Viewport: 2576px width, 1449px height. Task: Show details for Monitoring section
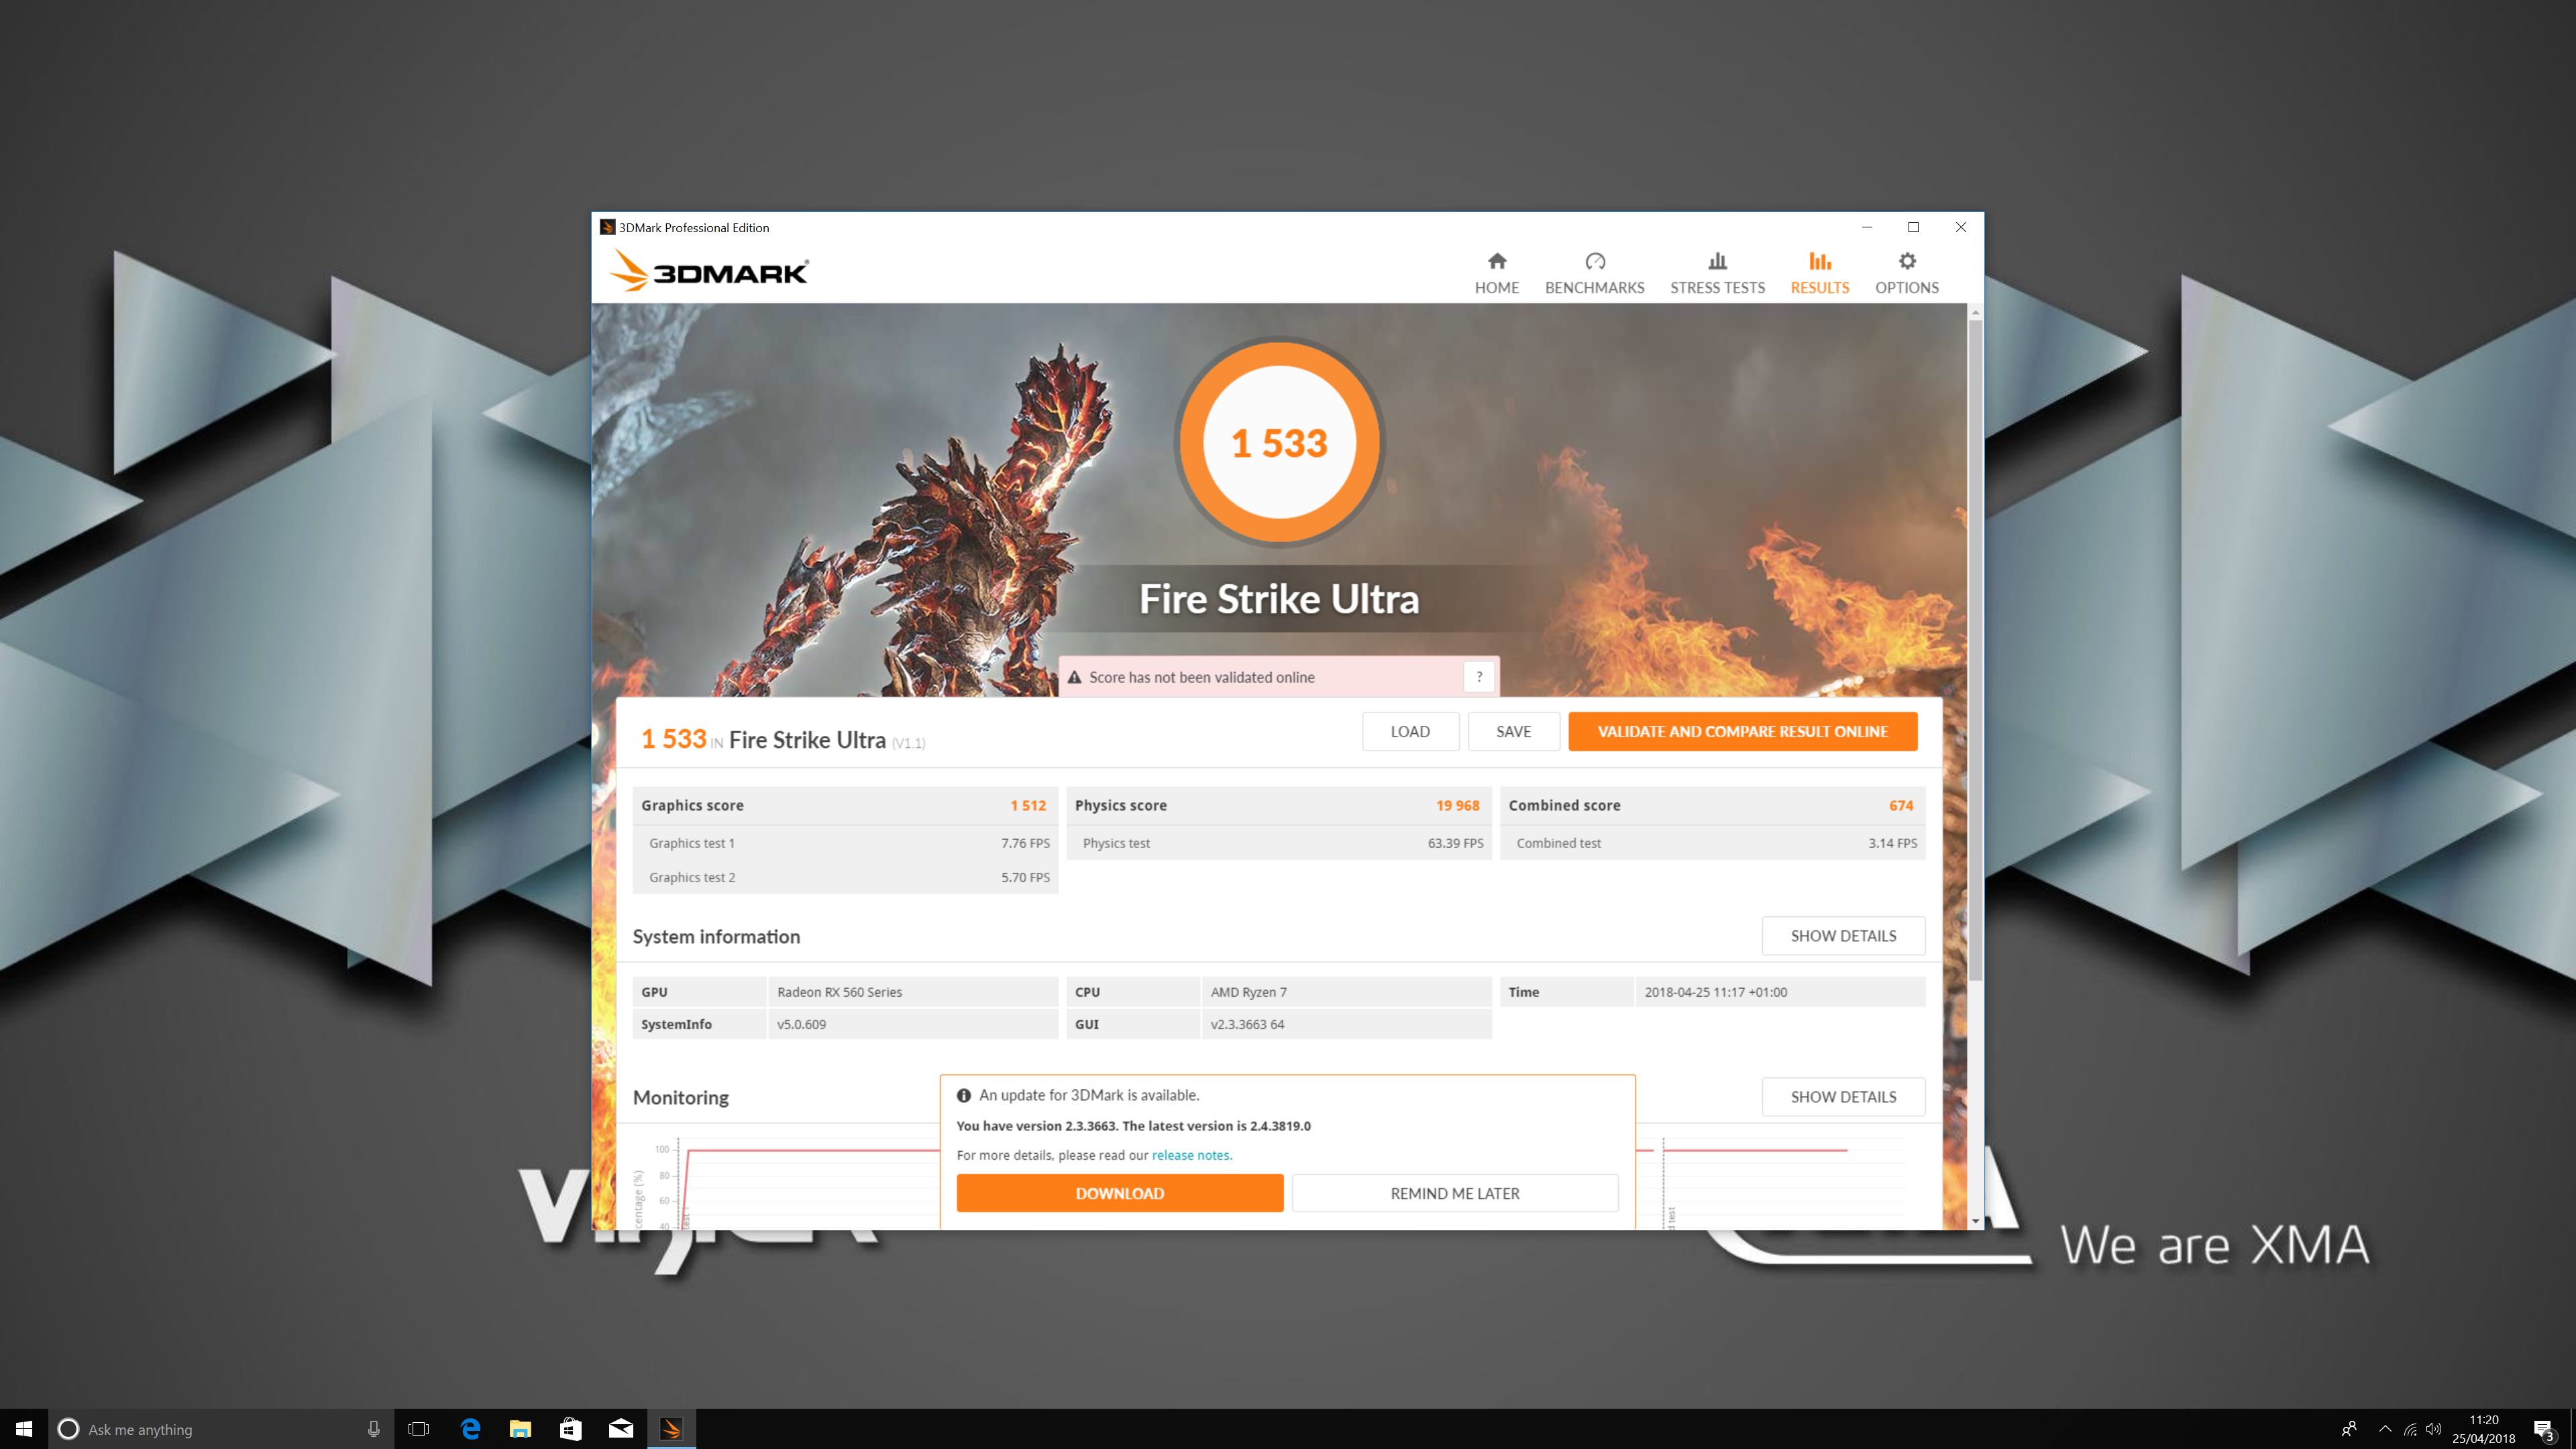click(1842, 1097)
